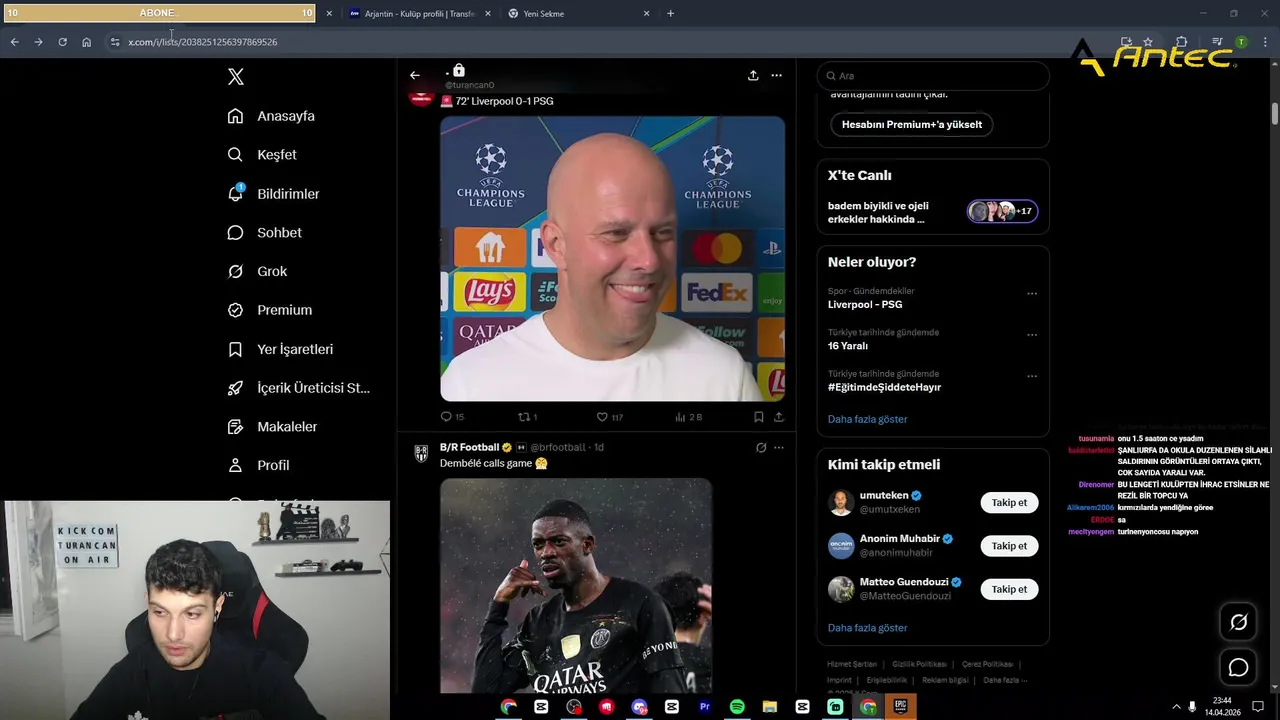Open Makaleler in the sidebar

(x=272, y=427)
